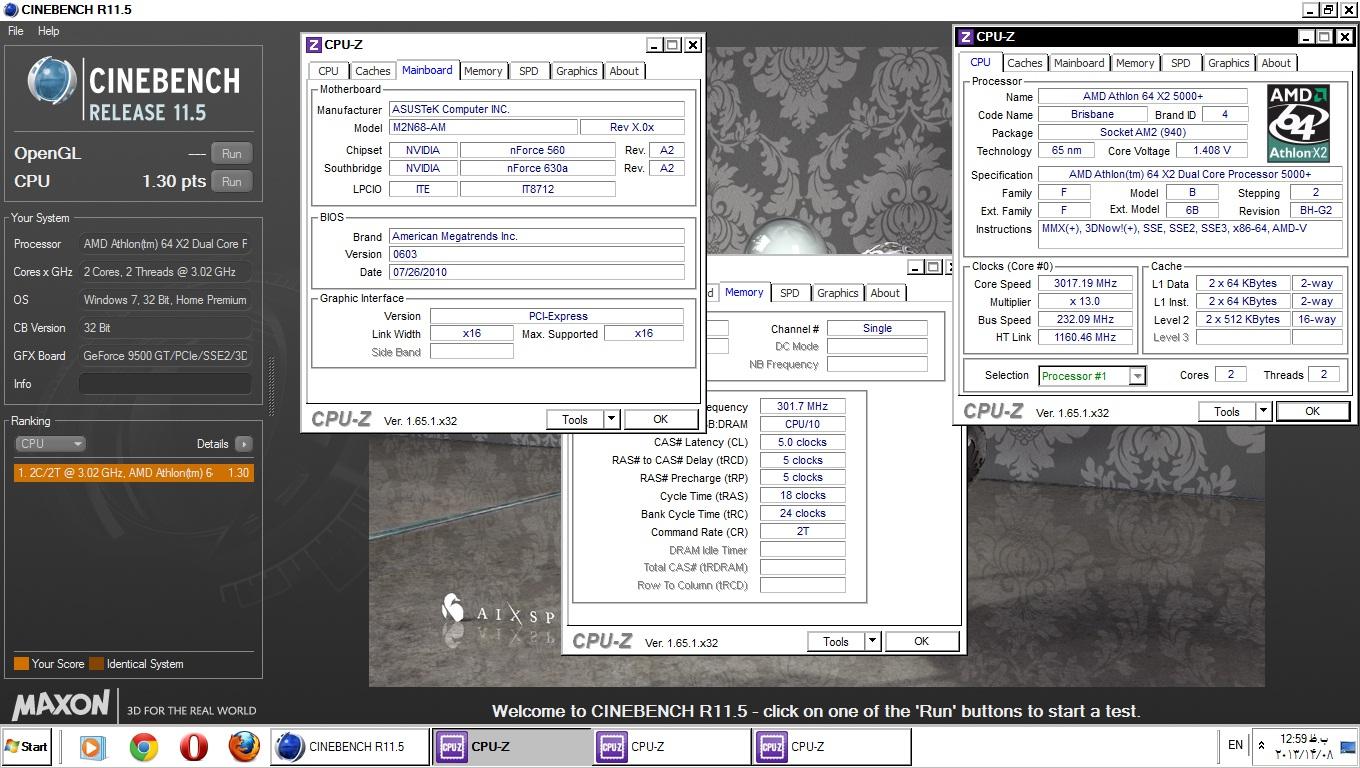Open Windows Media Player from taskbar
The image size is (1360, 768).
coord(92,746)
